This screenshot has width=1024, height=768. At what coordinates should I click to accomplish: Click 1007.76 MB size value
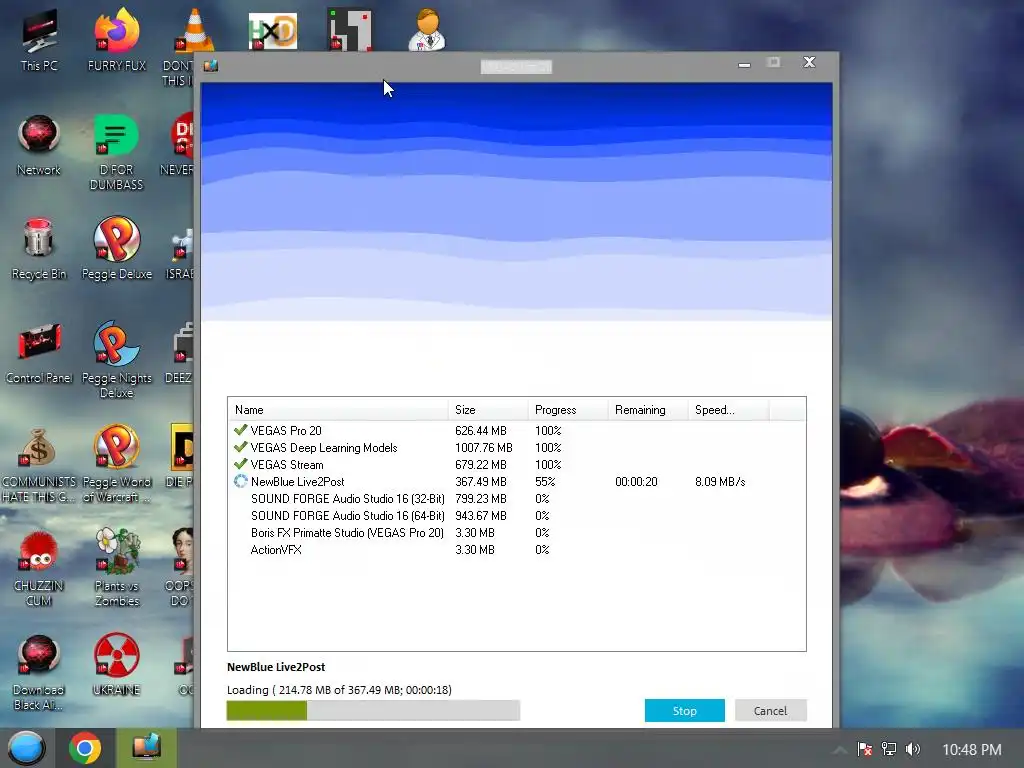tap(483, 447)
